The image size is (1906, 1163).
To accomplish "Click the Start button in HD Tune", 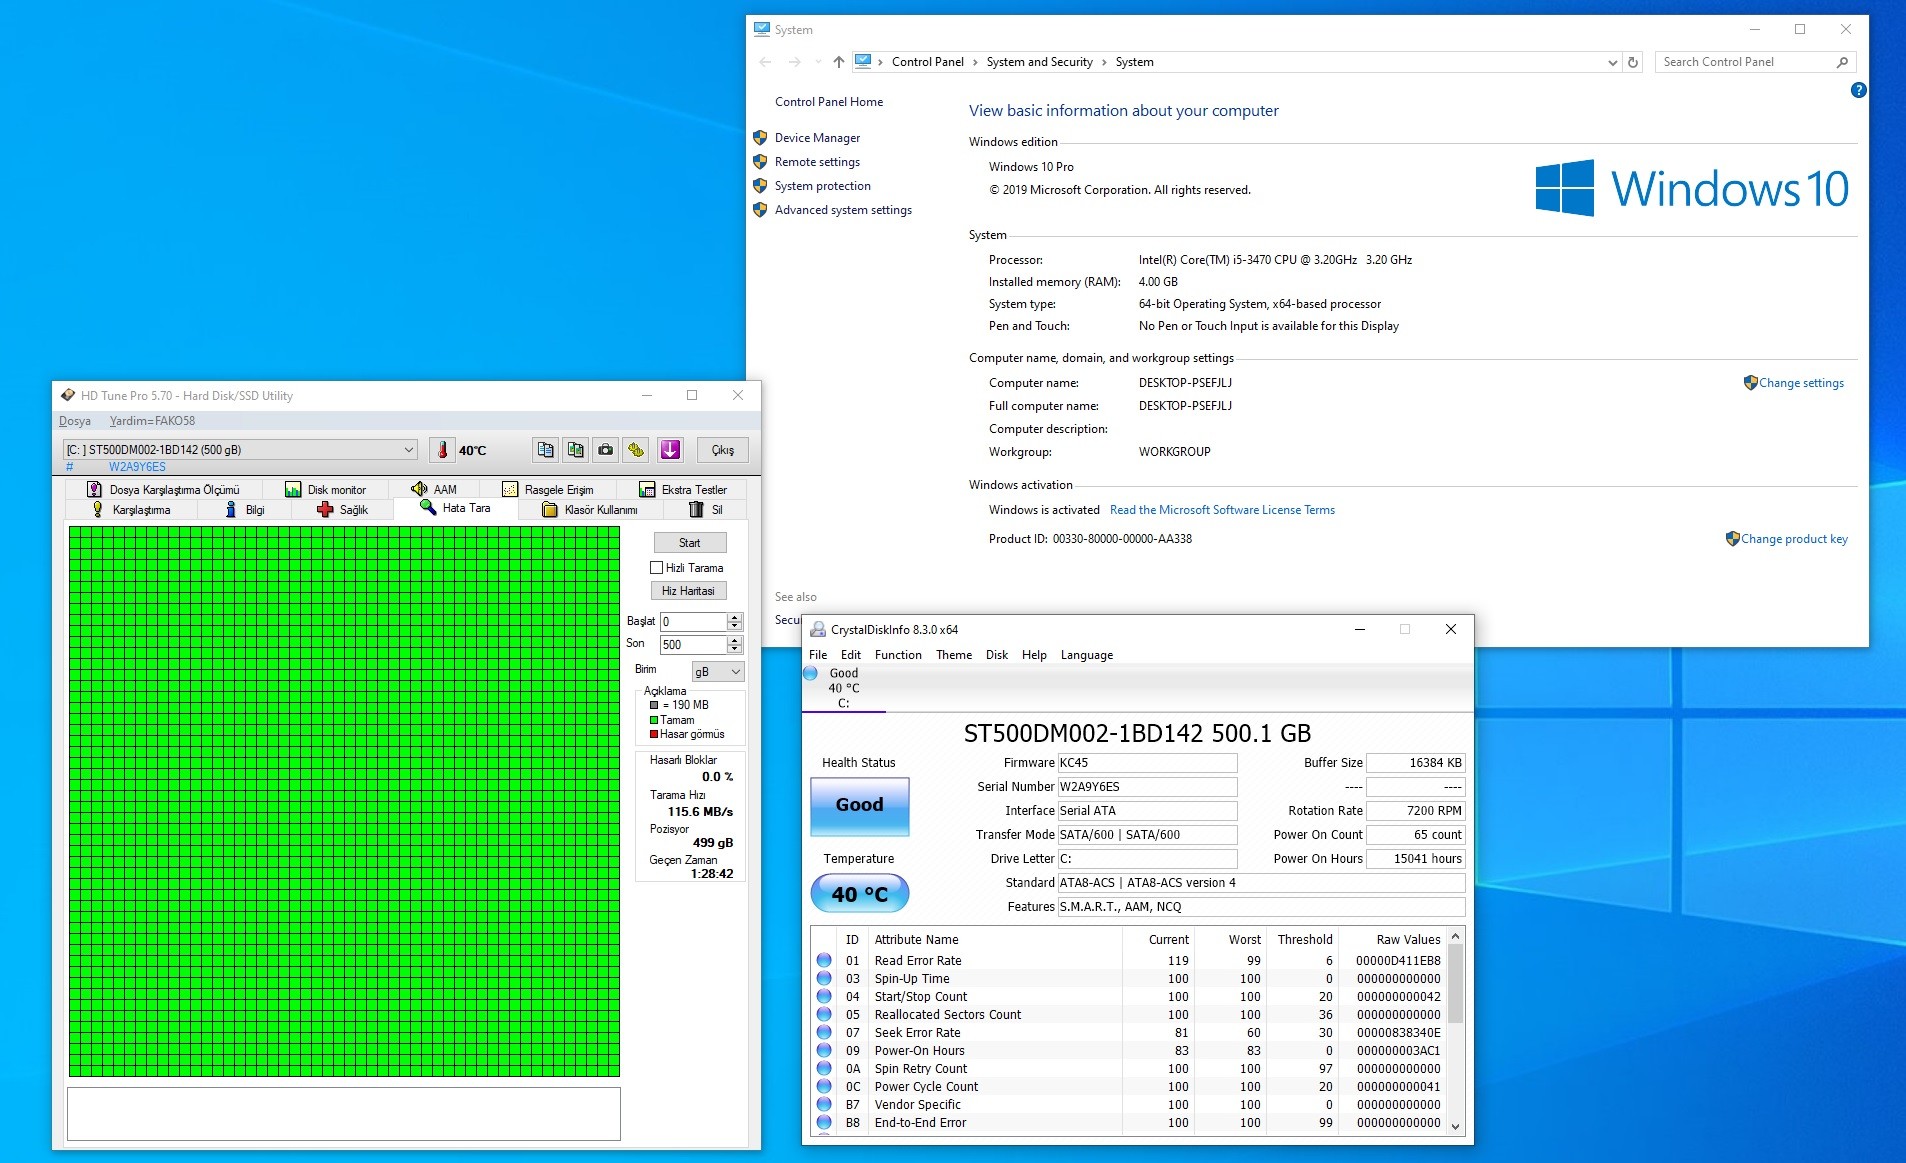I will point(690,543).
